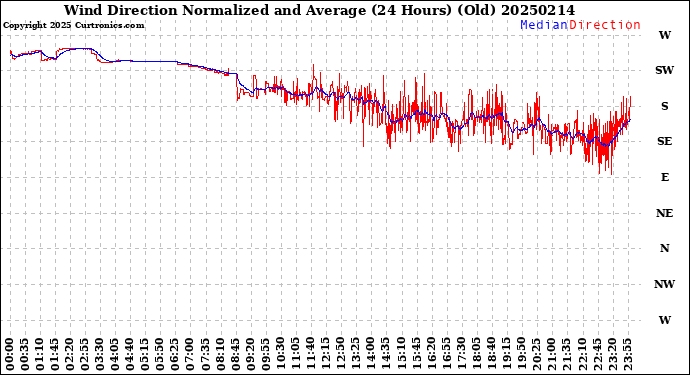Screen dimensions: 690x375
Task: Click the 11:40 time axis label
Action: pos(311,355)
